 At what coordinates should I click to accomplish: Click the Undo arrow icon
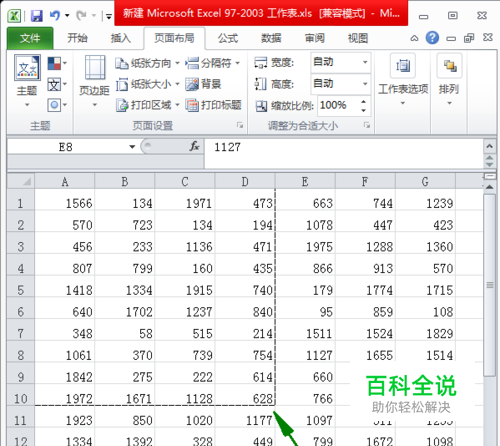click(54, 15)
